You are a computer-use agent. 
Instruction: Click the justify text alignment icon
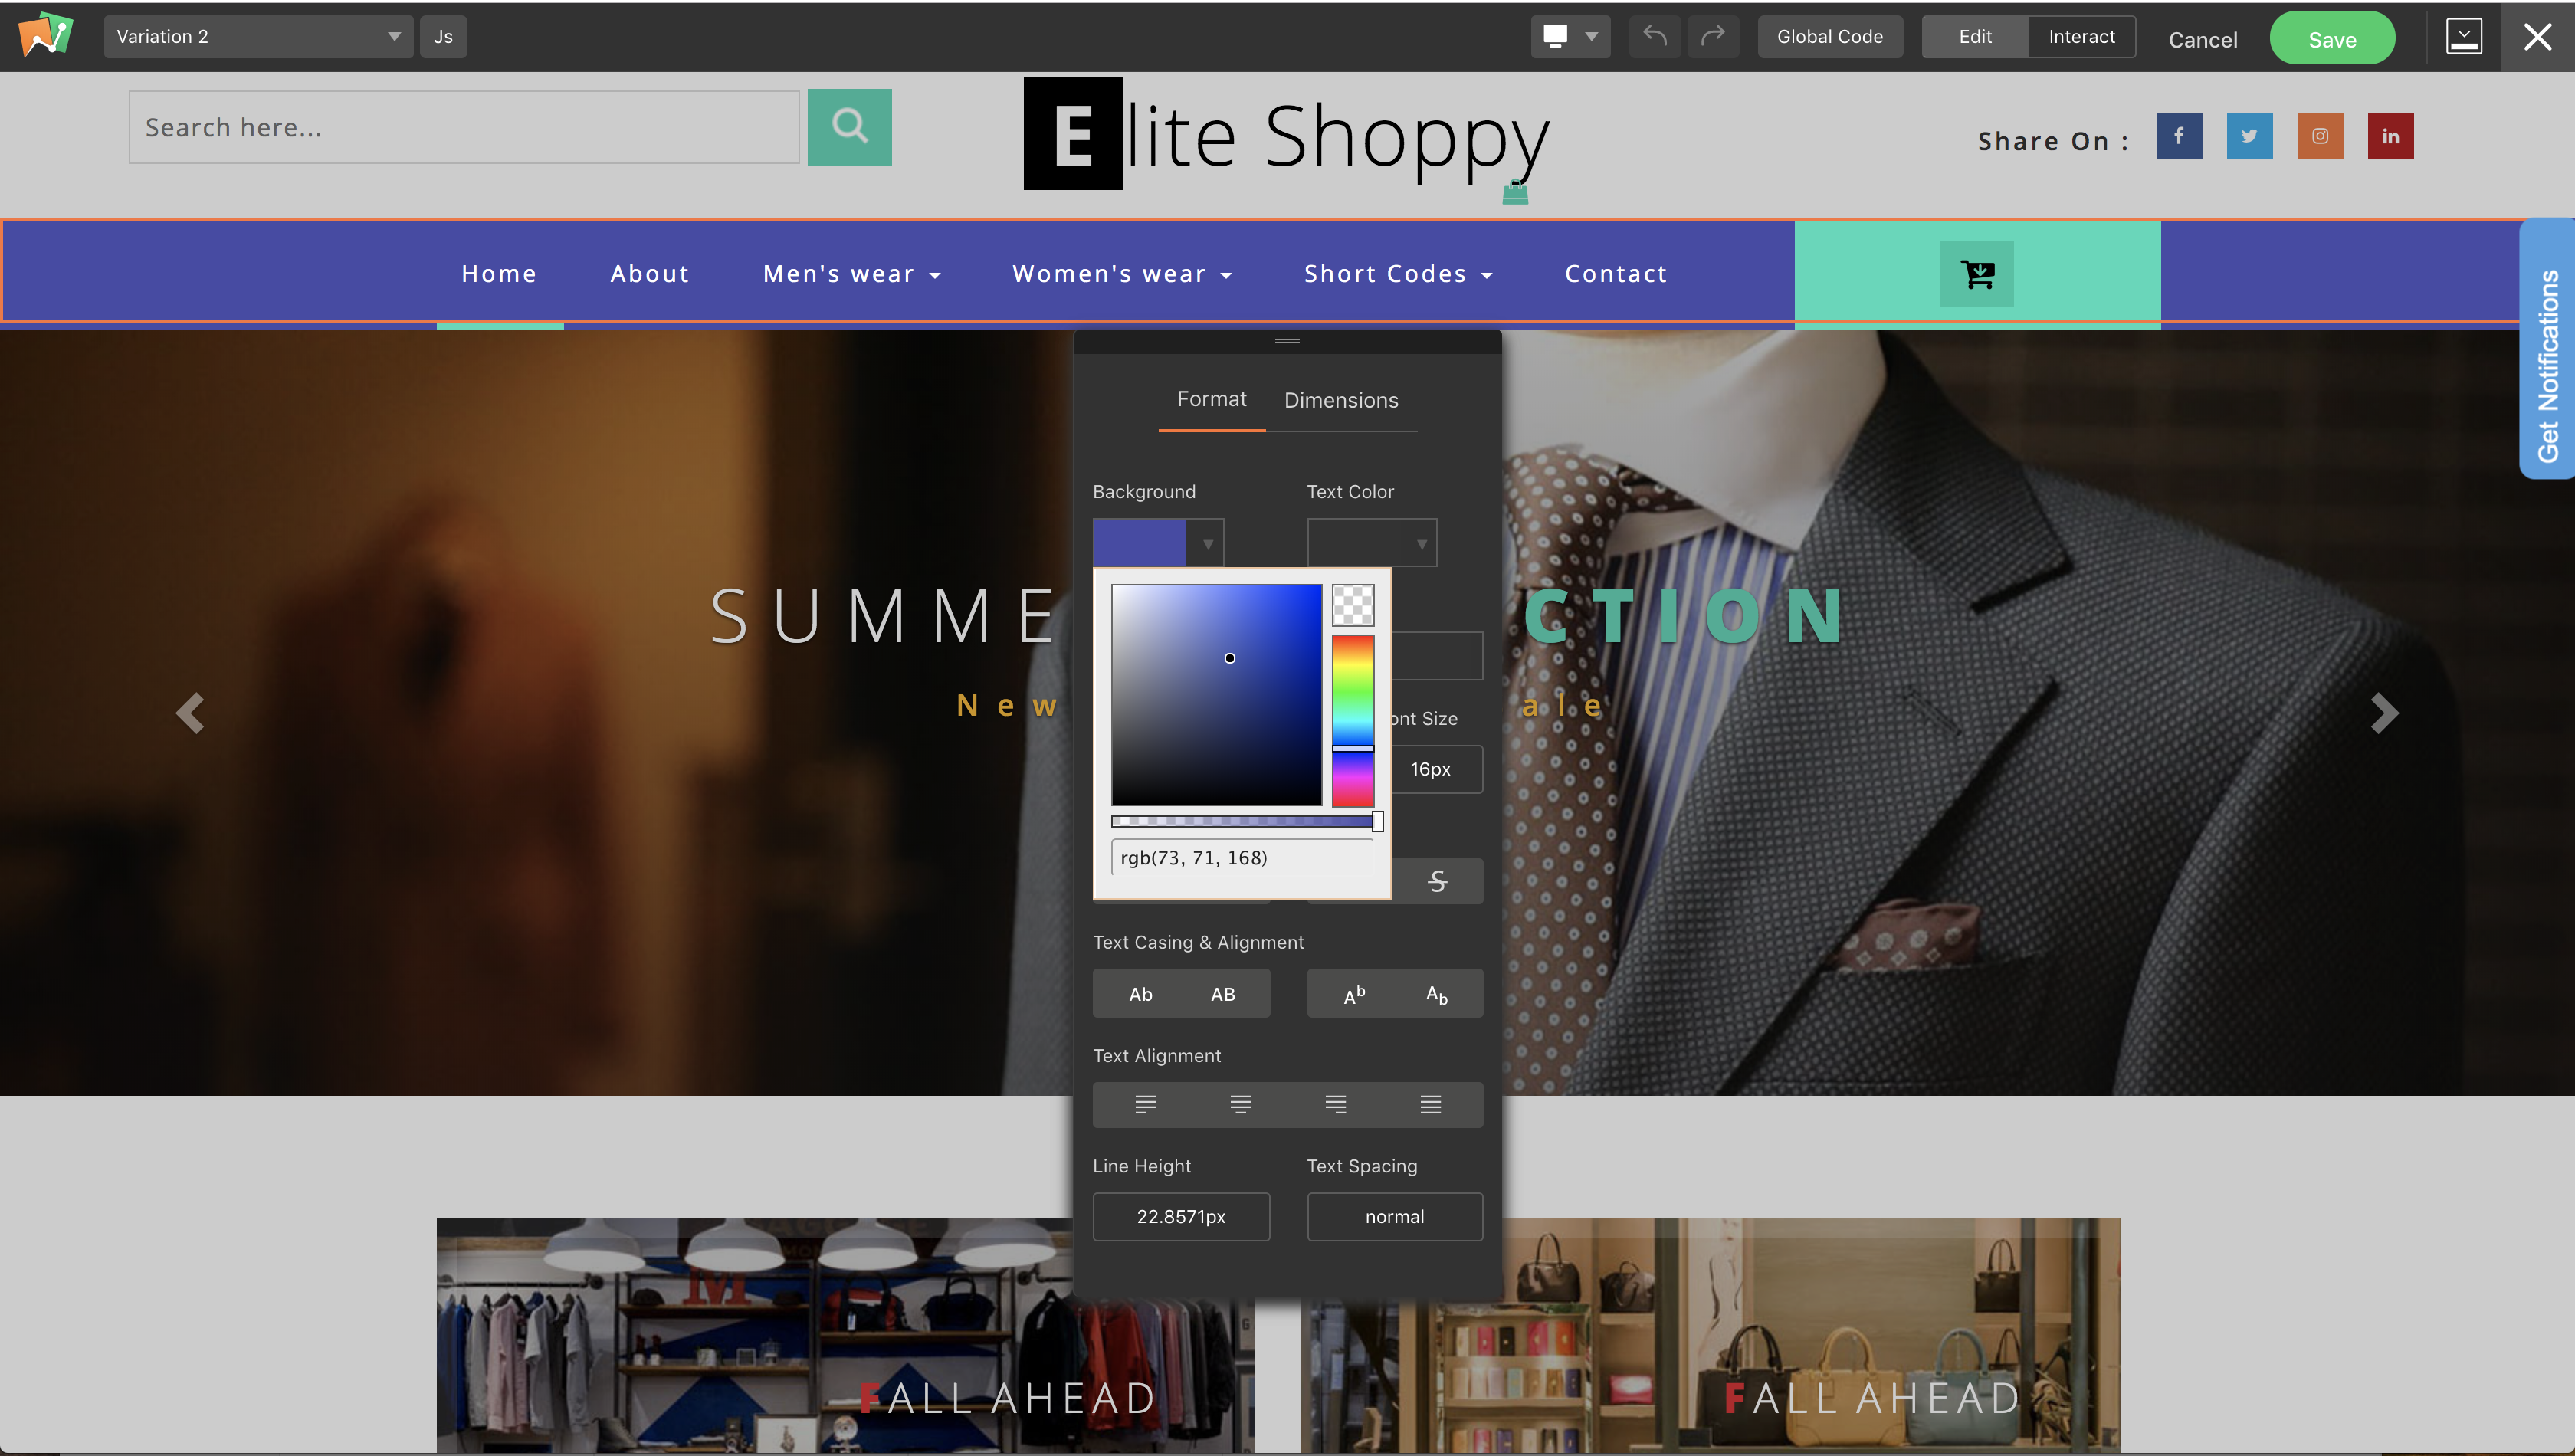[x=1430, y=1104]
